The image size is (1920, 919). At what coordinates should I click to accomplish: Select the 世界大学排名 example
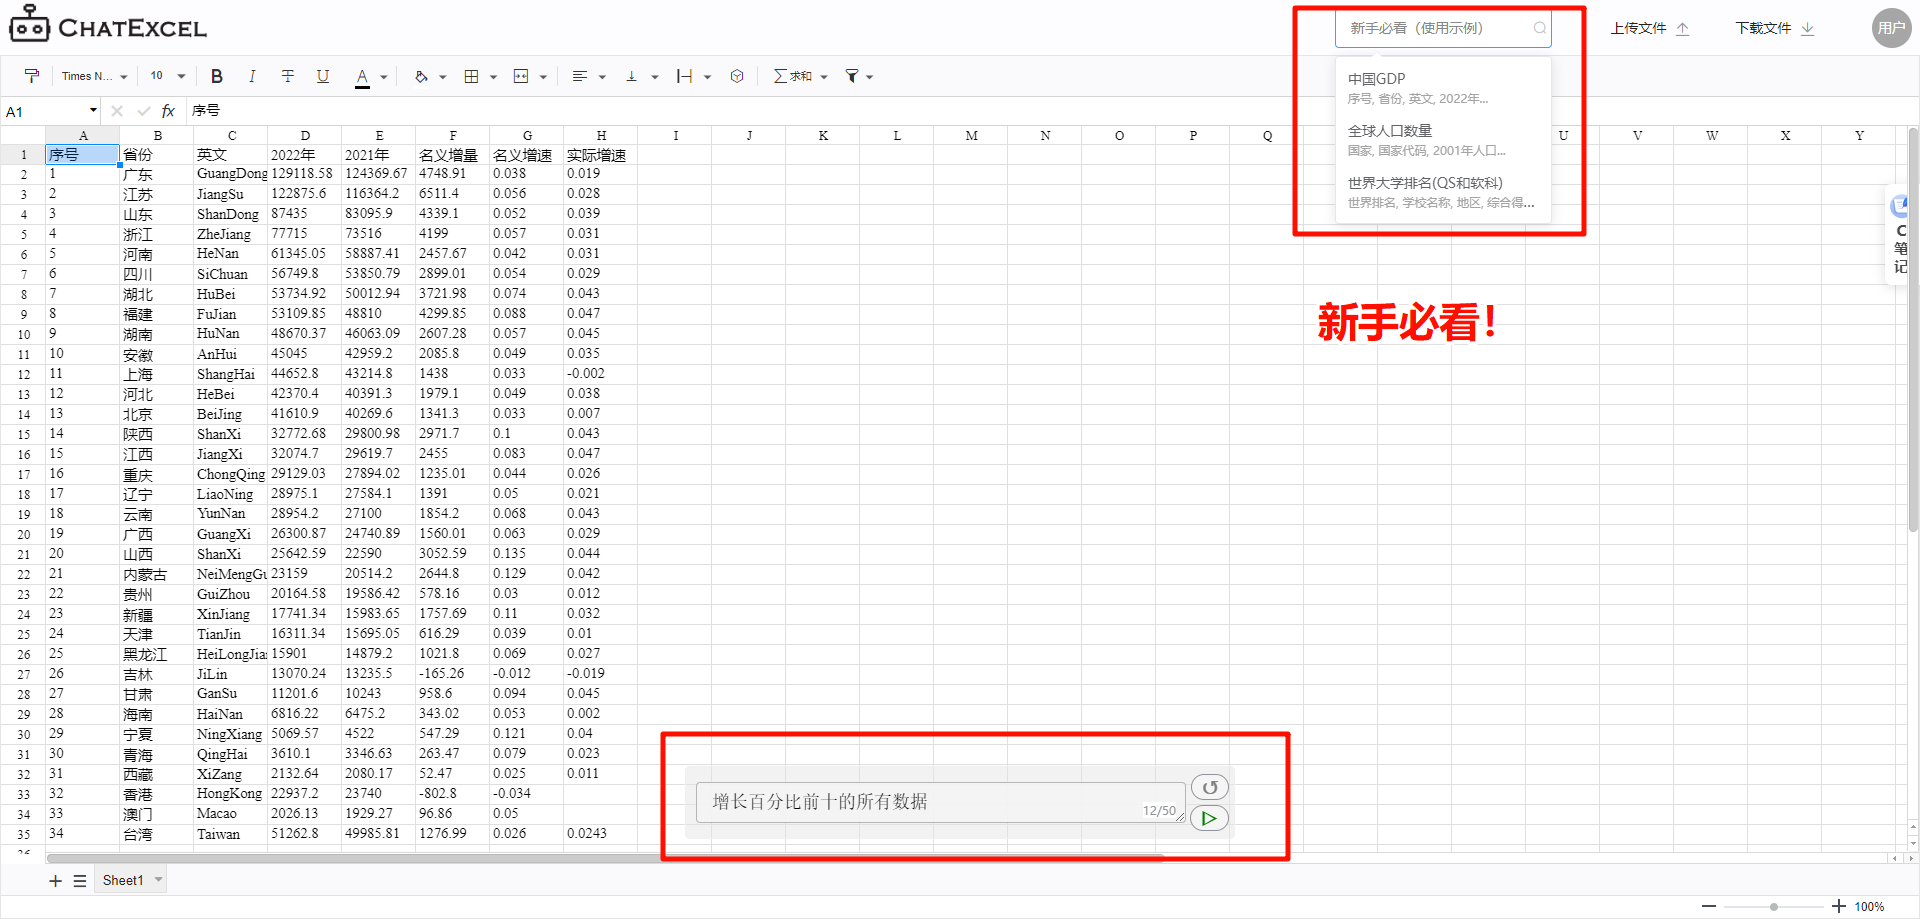click(1443, 192)
